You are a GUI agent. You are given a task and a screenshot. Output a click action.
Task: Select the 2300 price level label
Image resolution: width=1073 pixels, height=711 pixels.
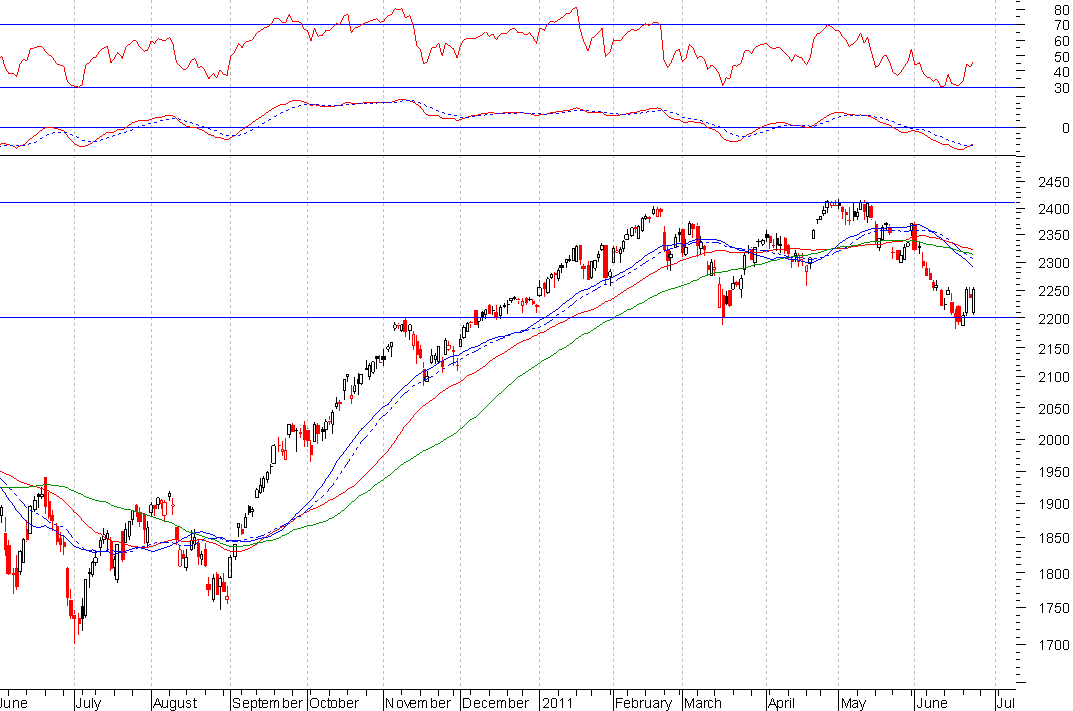click(x=1053, y=263)
